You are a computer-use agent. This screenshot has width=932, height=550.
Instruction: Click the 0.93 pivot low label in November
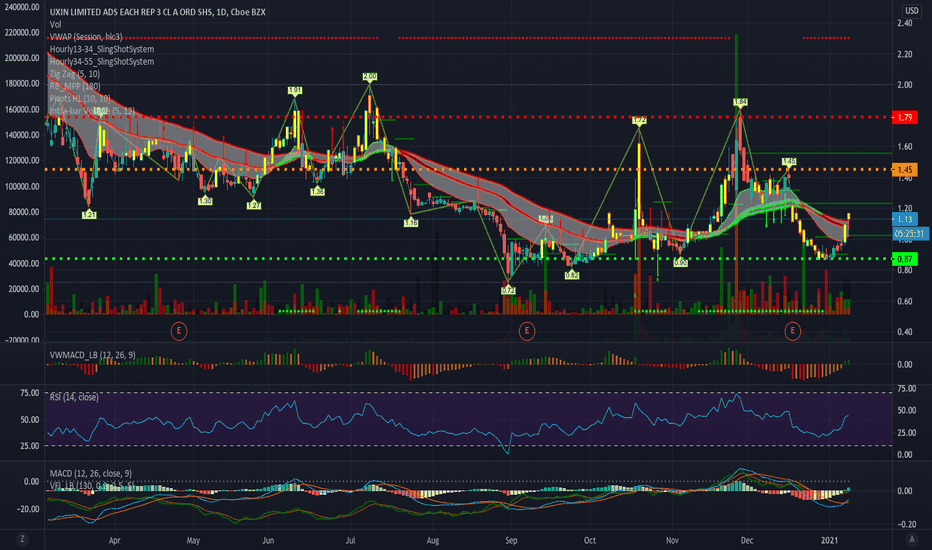[681, 262]
